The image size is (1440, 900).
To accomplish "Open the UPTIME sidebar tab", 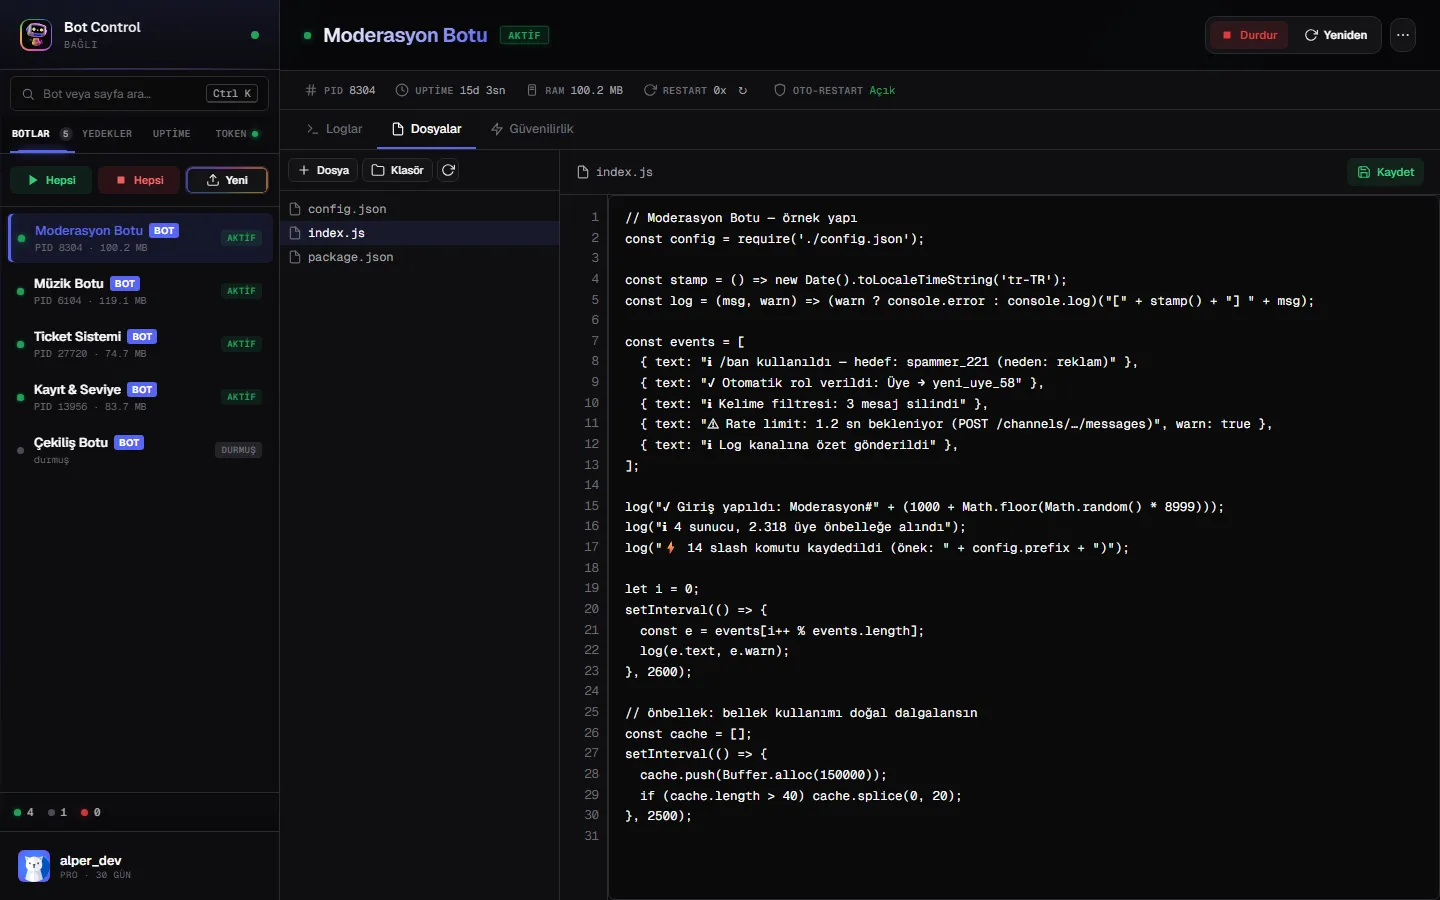I will coord(172,134).
